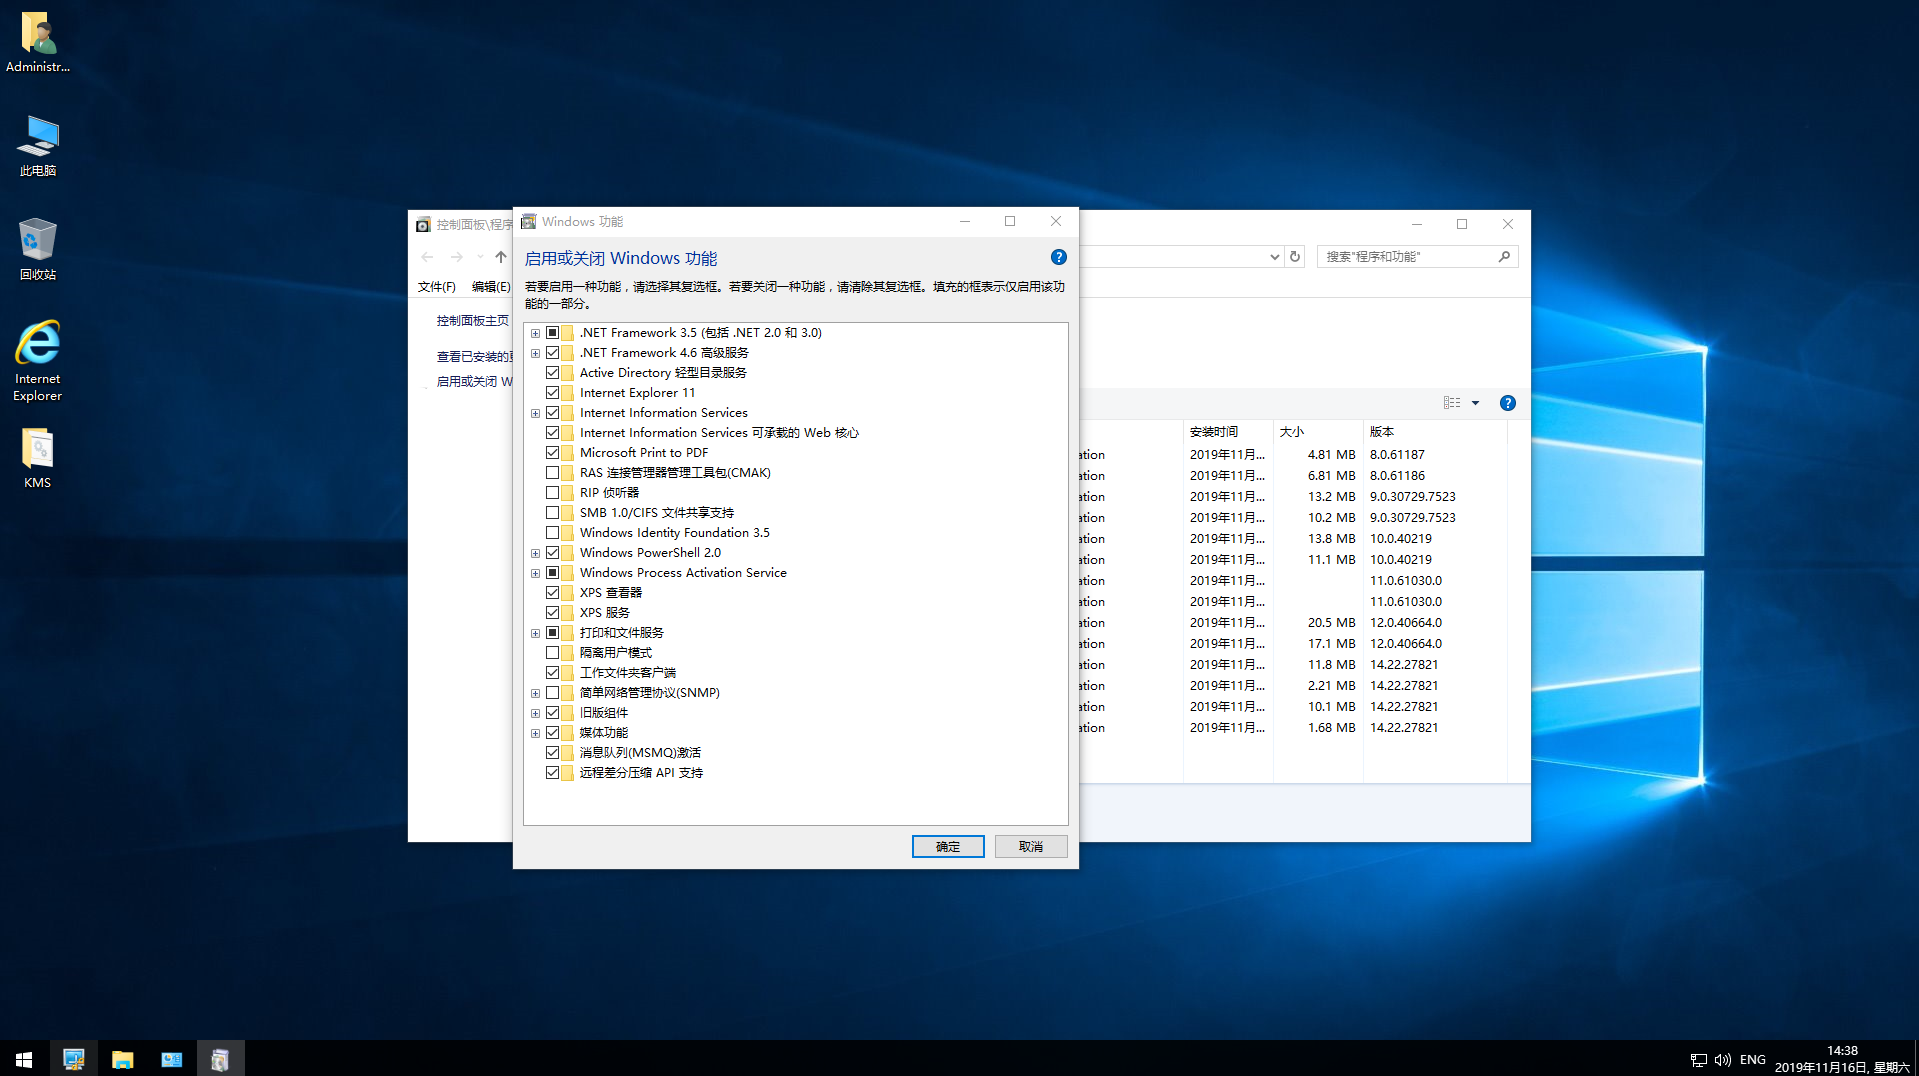Click the network icon in system tray
Screen dimensions: 1919x1076
click(x=1698, y=1060)
